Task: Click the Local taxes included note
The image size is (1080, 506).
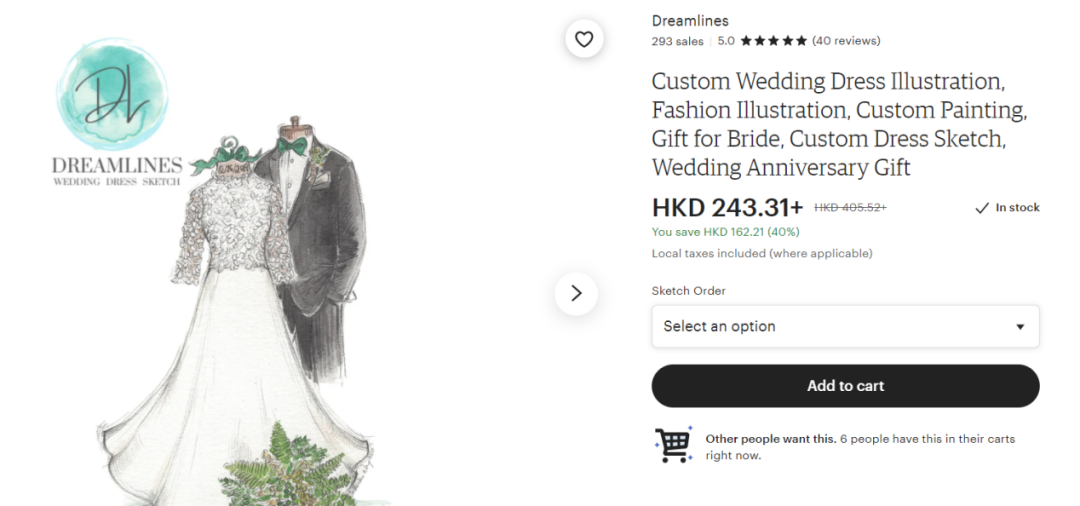Action: [x=762, y=253]
